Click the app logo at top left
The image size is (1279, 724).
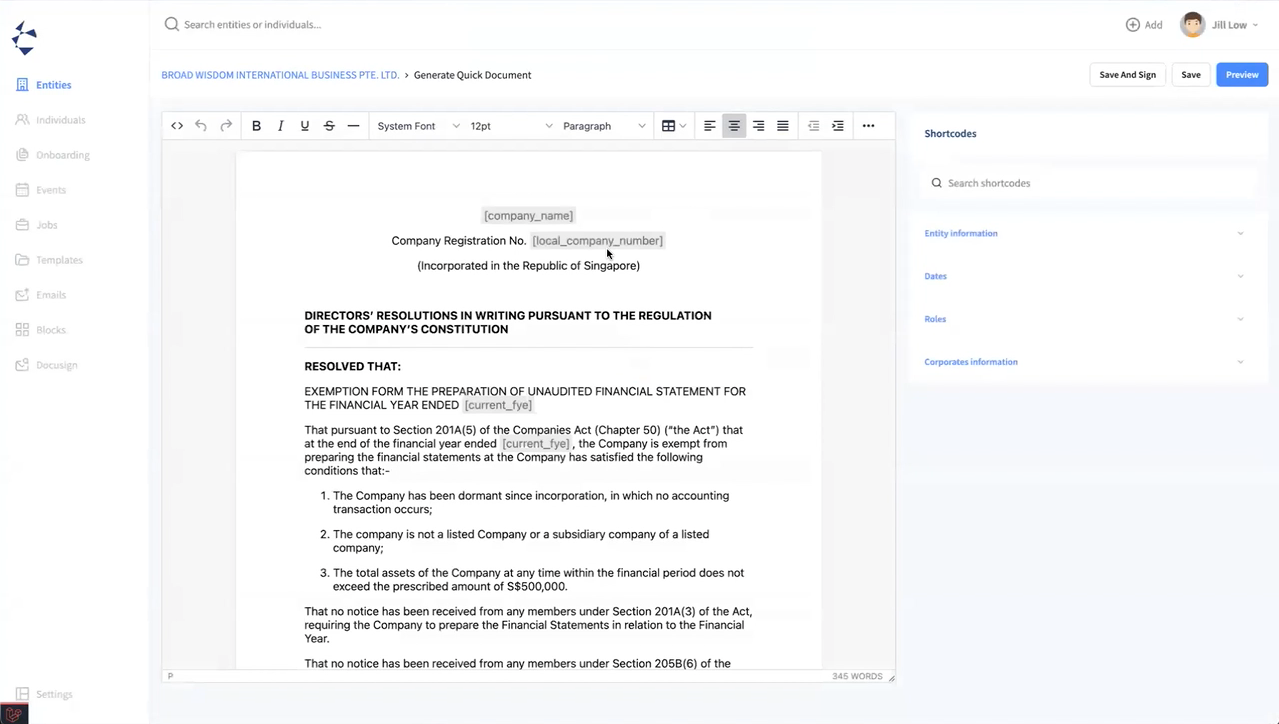24,38
